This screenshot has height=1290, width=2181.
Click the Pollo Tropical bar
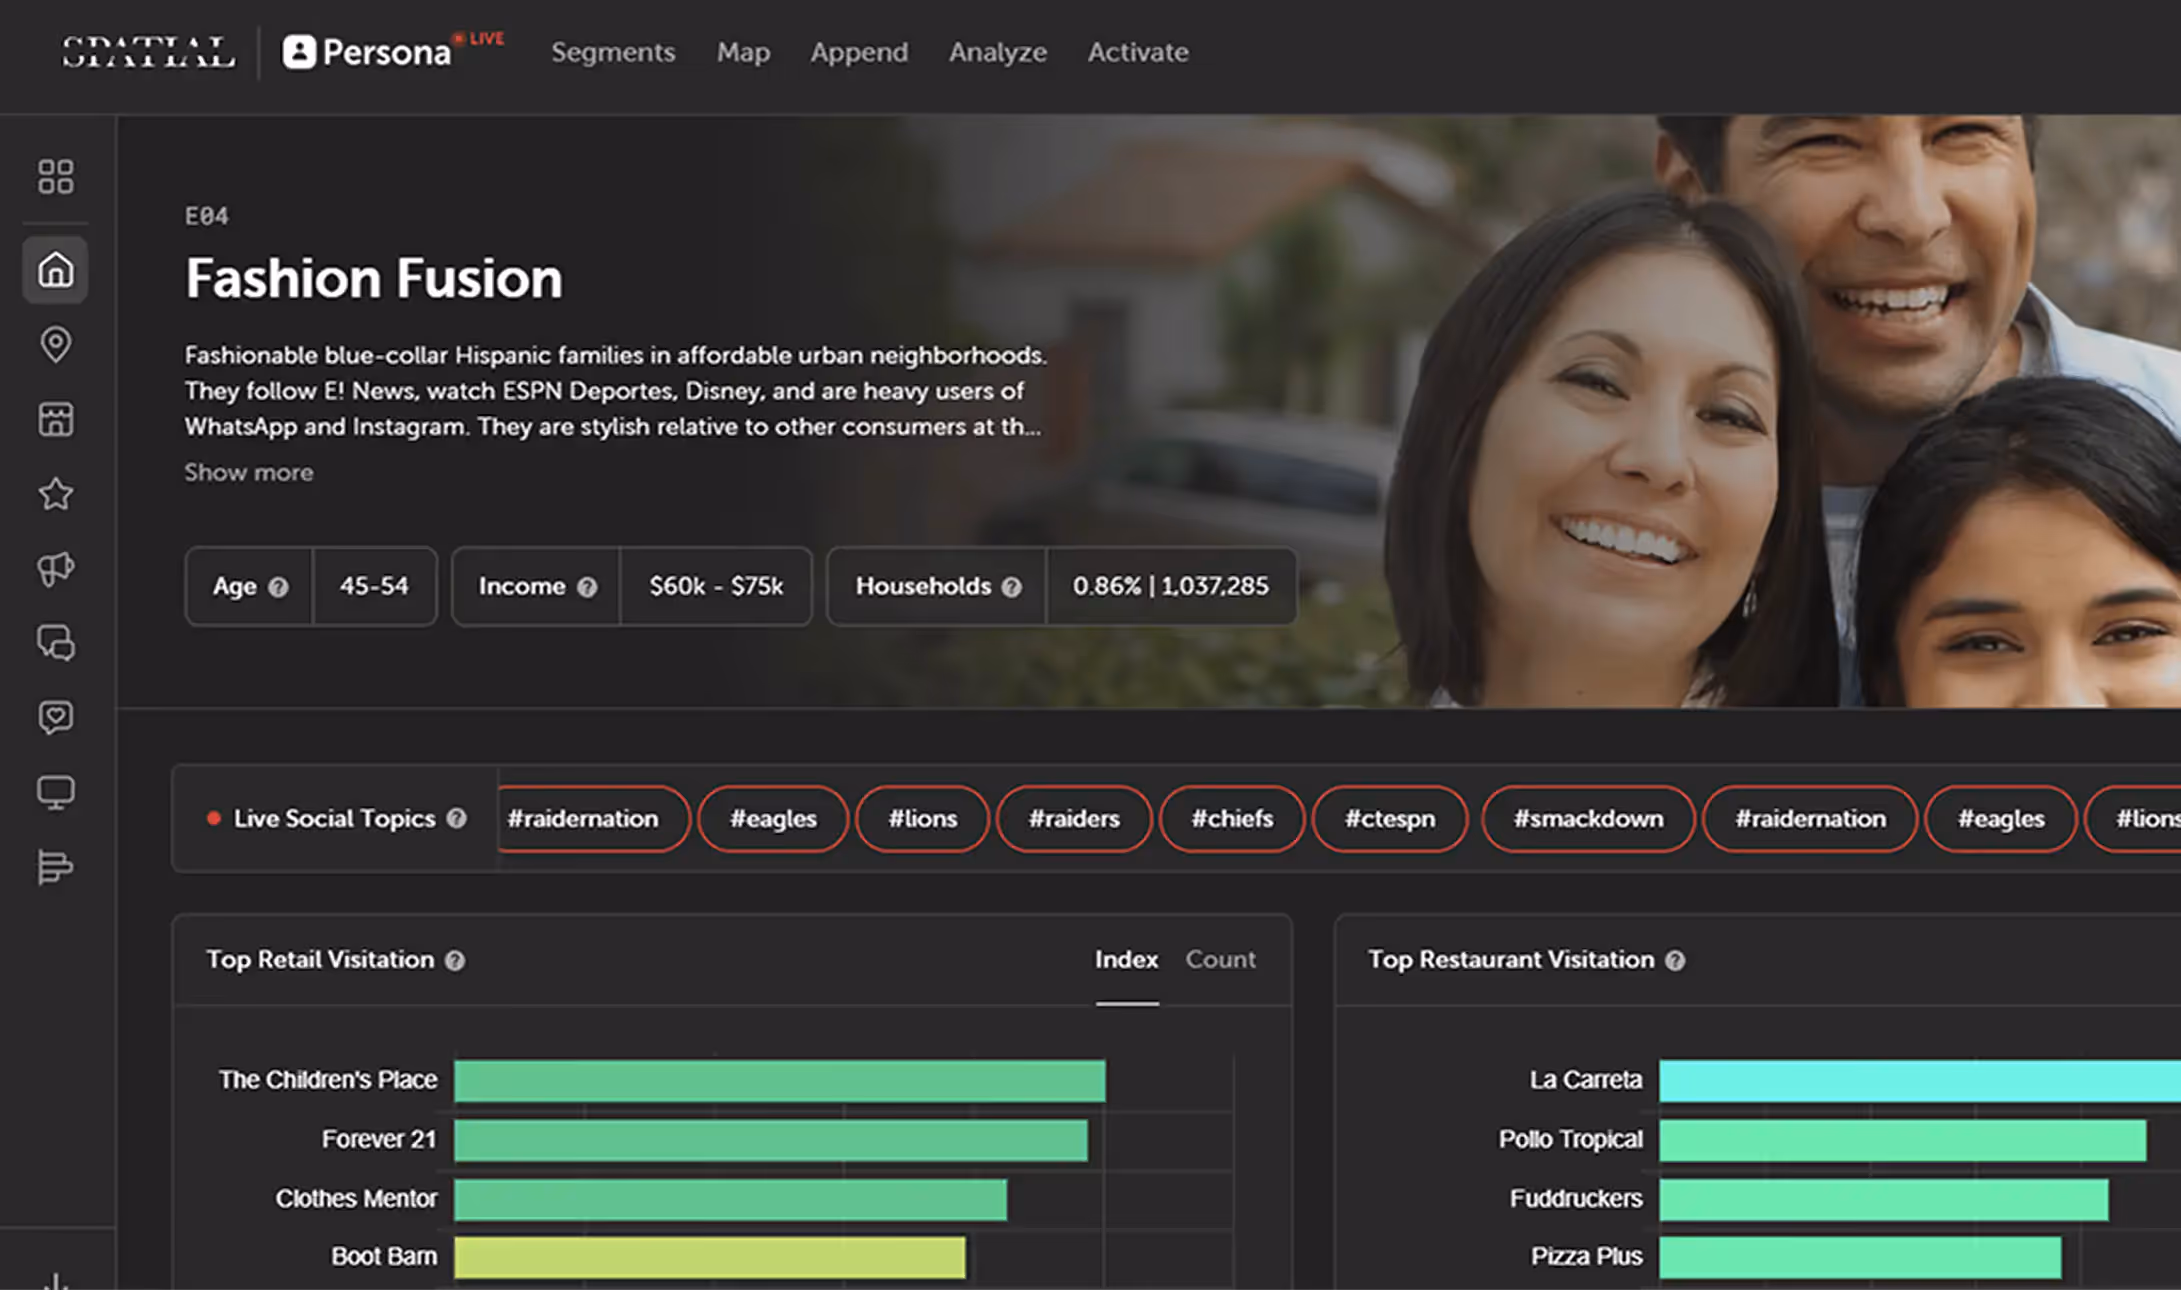pyautogui.click(x=1903, y=1140)
